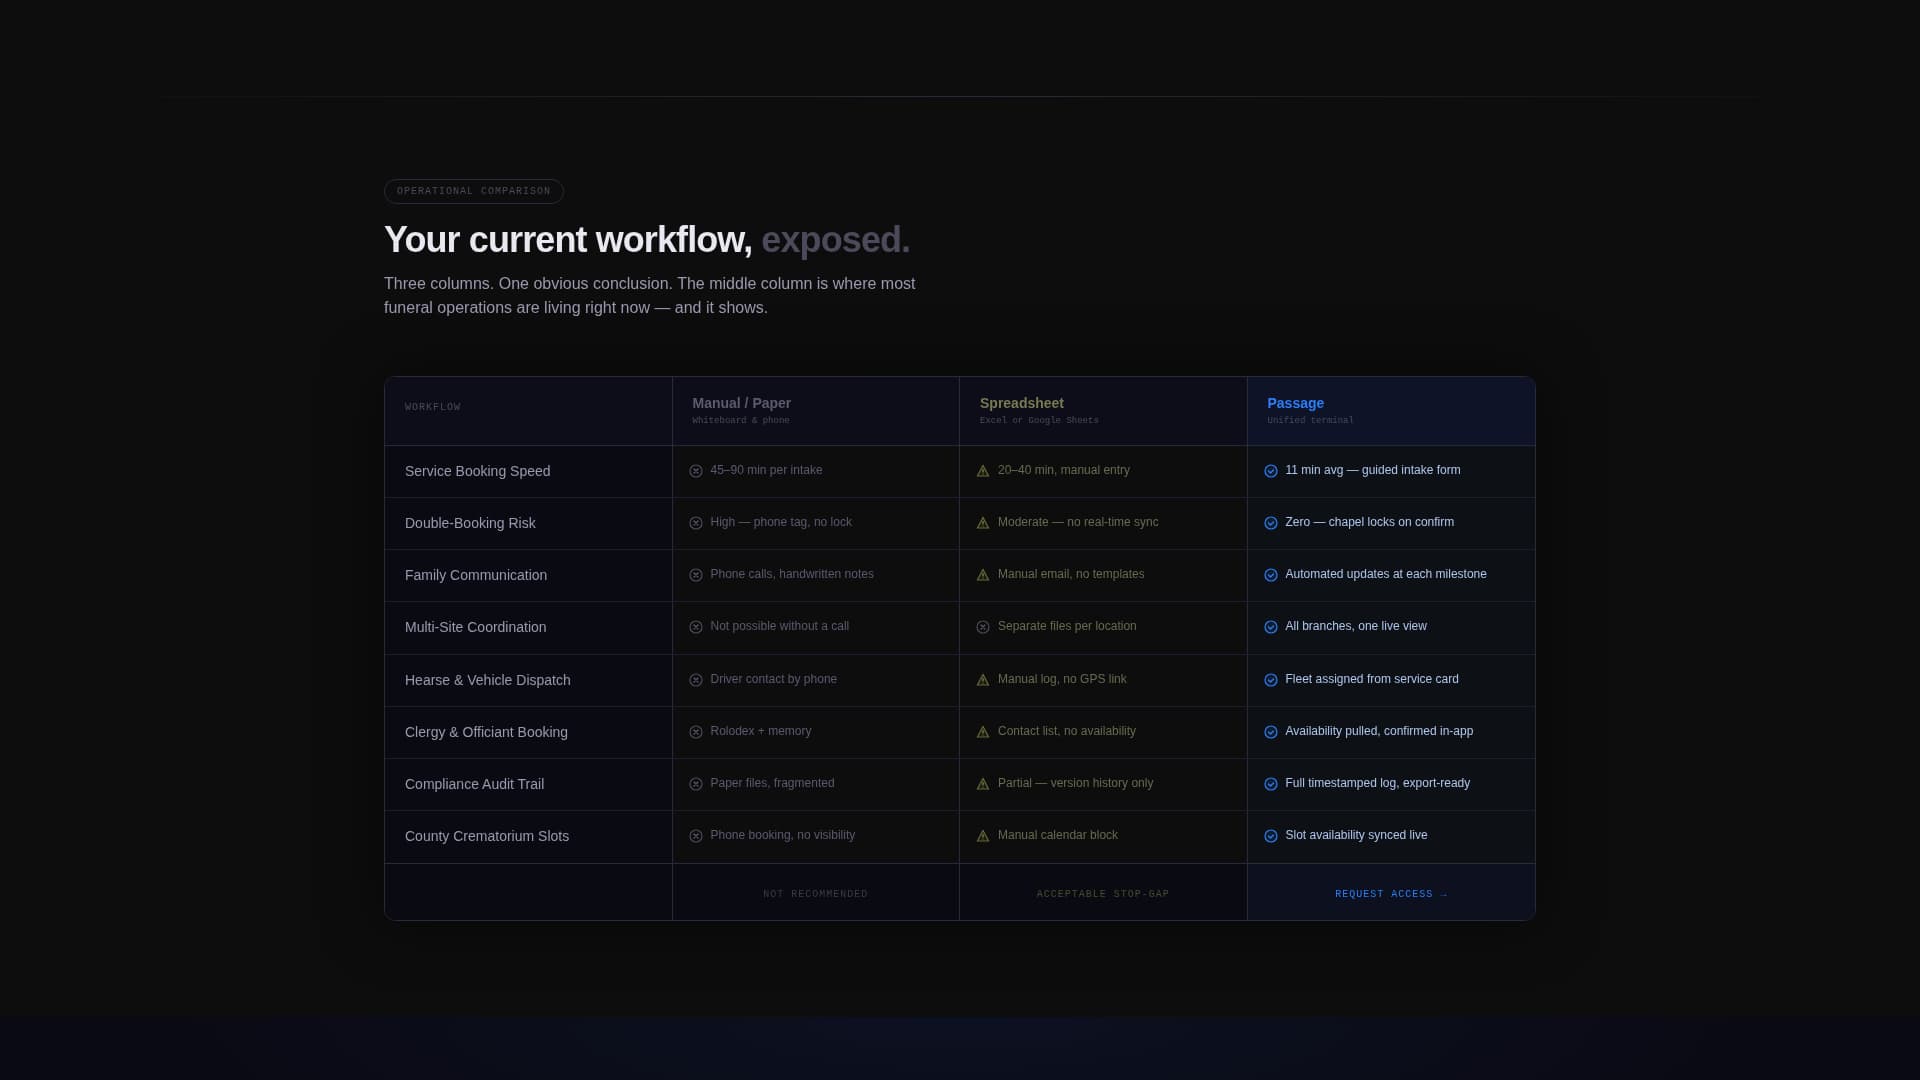Click the 'Service Booking Speed' row label
1920x1080 pixels.
click(x=477, y=471)
